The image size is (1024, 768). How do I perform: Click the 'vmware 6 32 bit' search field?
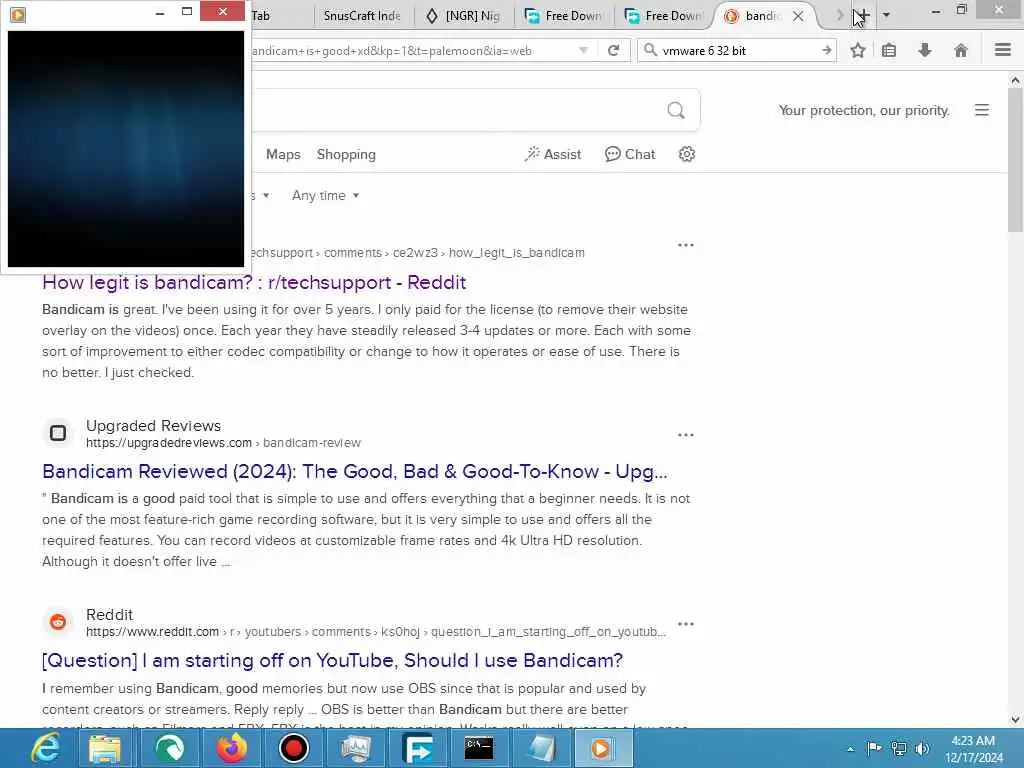pyautogui.click(x=738, y=50)
